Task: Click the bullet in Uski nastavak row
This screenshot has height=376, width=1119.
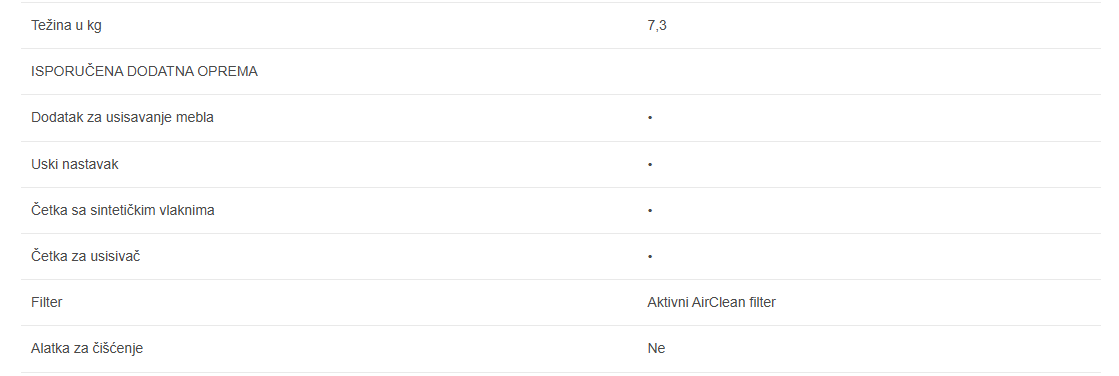Action: click(650, 164)
